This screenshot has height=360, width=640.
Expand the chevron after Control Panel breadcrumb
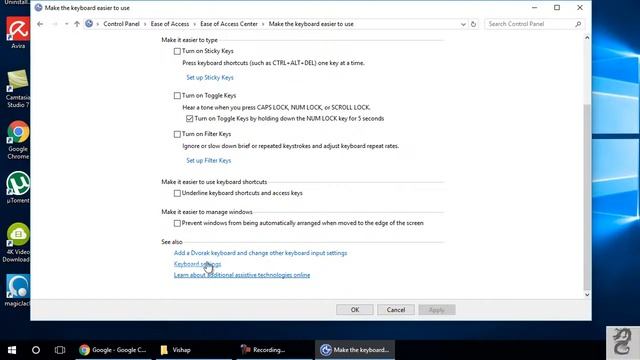click(145, 24)
